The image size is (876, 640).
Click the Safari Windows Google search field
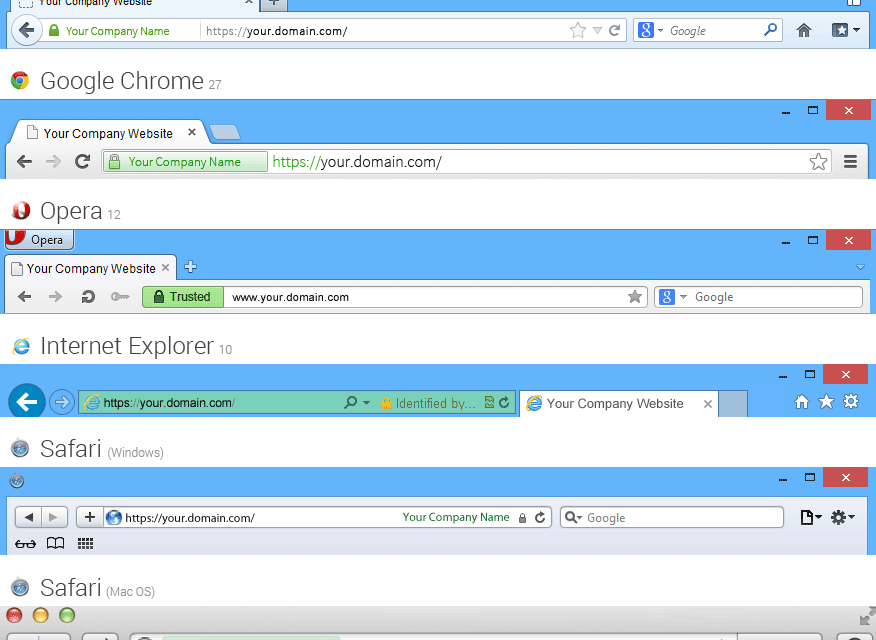click(672, 517)
